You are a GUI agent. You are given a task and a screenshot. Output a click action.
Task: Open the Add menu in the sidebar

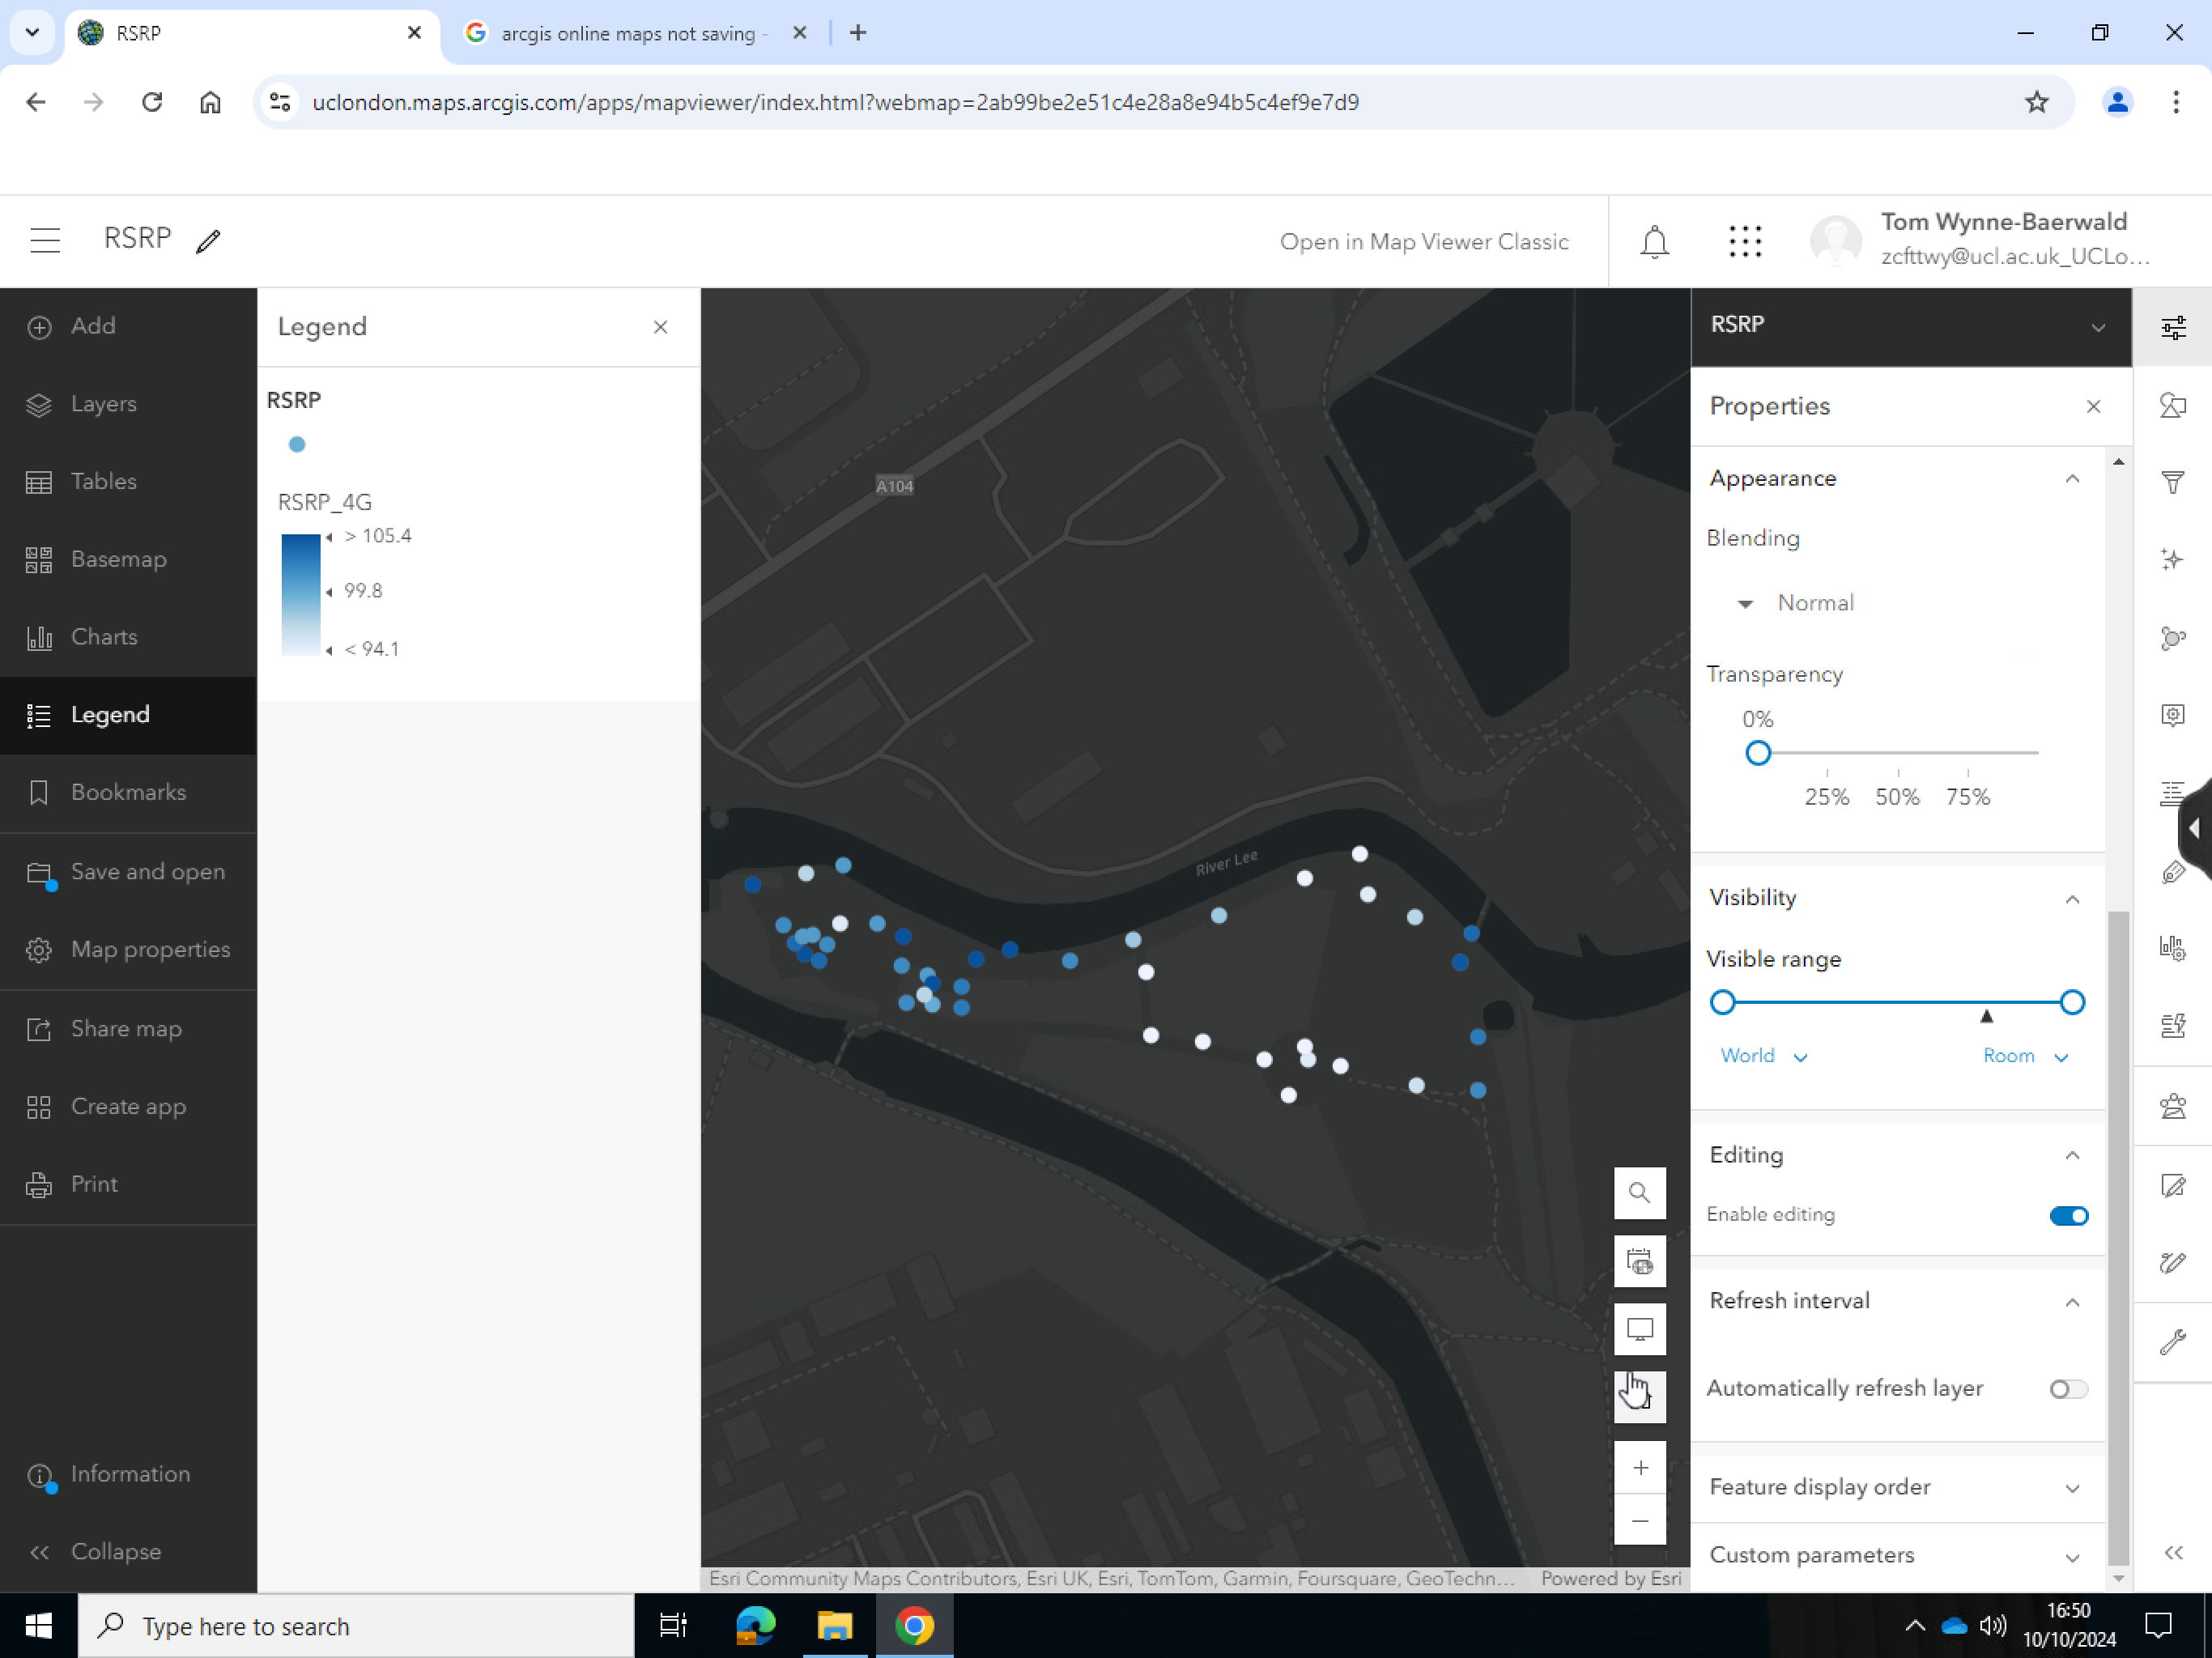coord(128,326)
